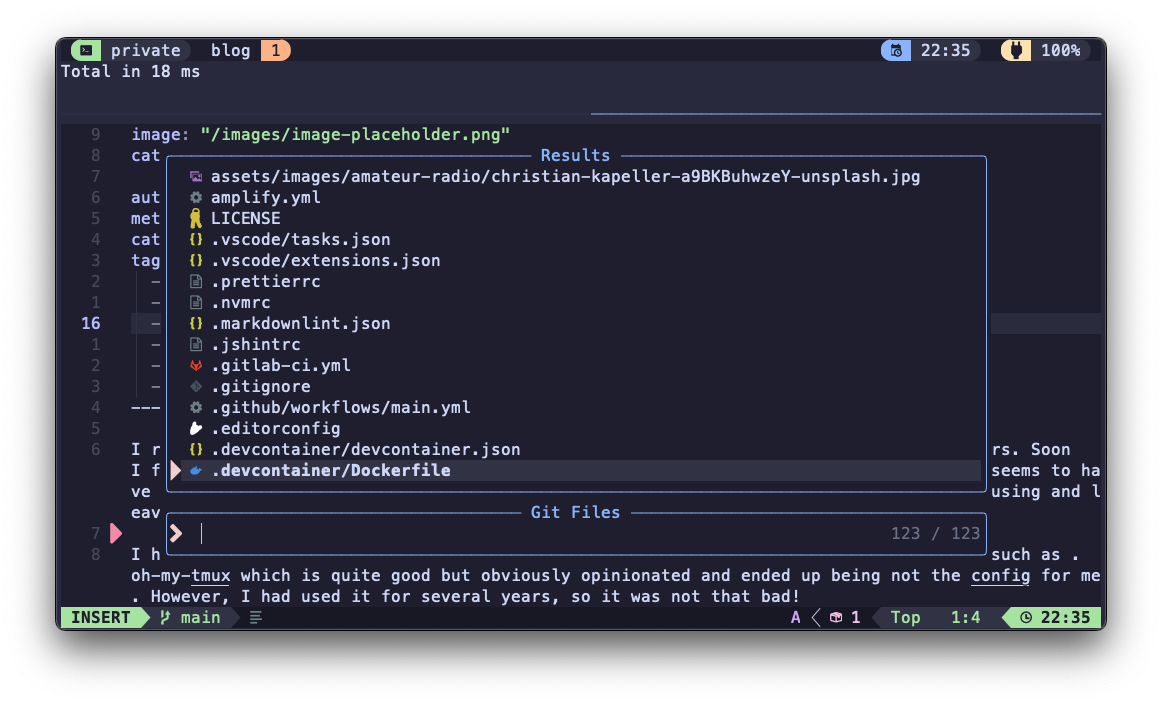Select the private tmux session label
The height and width of the screenshot is (704, 1162).
[145, 50]
